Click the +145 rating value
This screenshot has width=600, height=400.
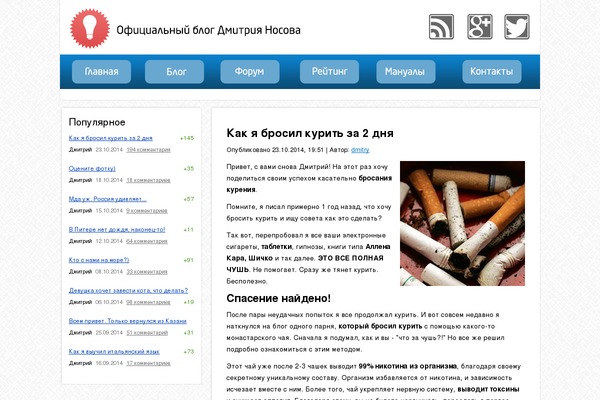tap(187, 138)
